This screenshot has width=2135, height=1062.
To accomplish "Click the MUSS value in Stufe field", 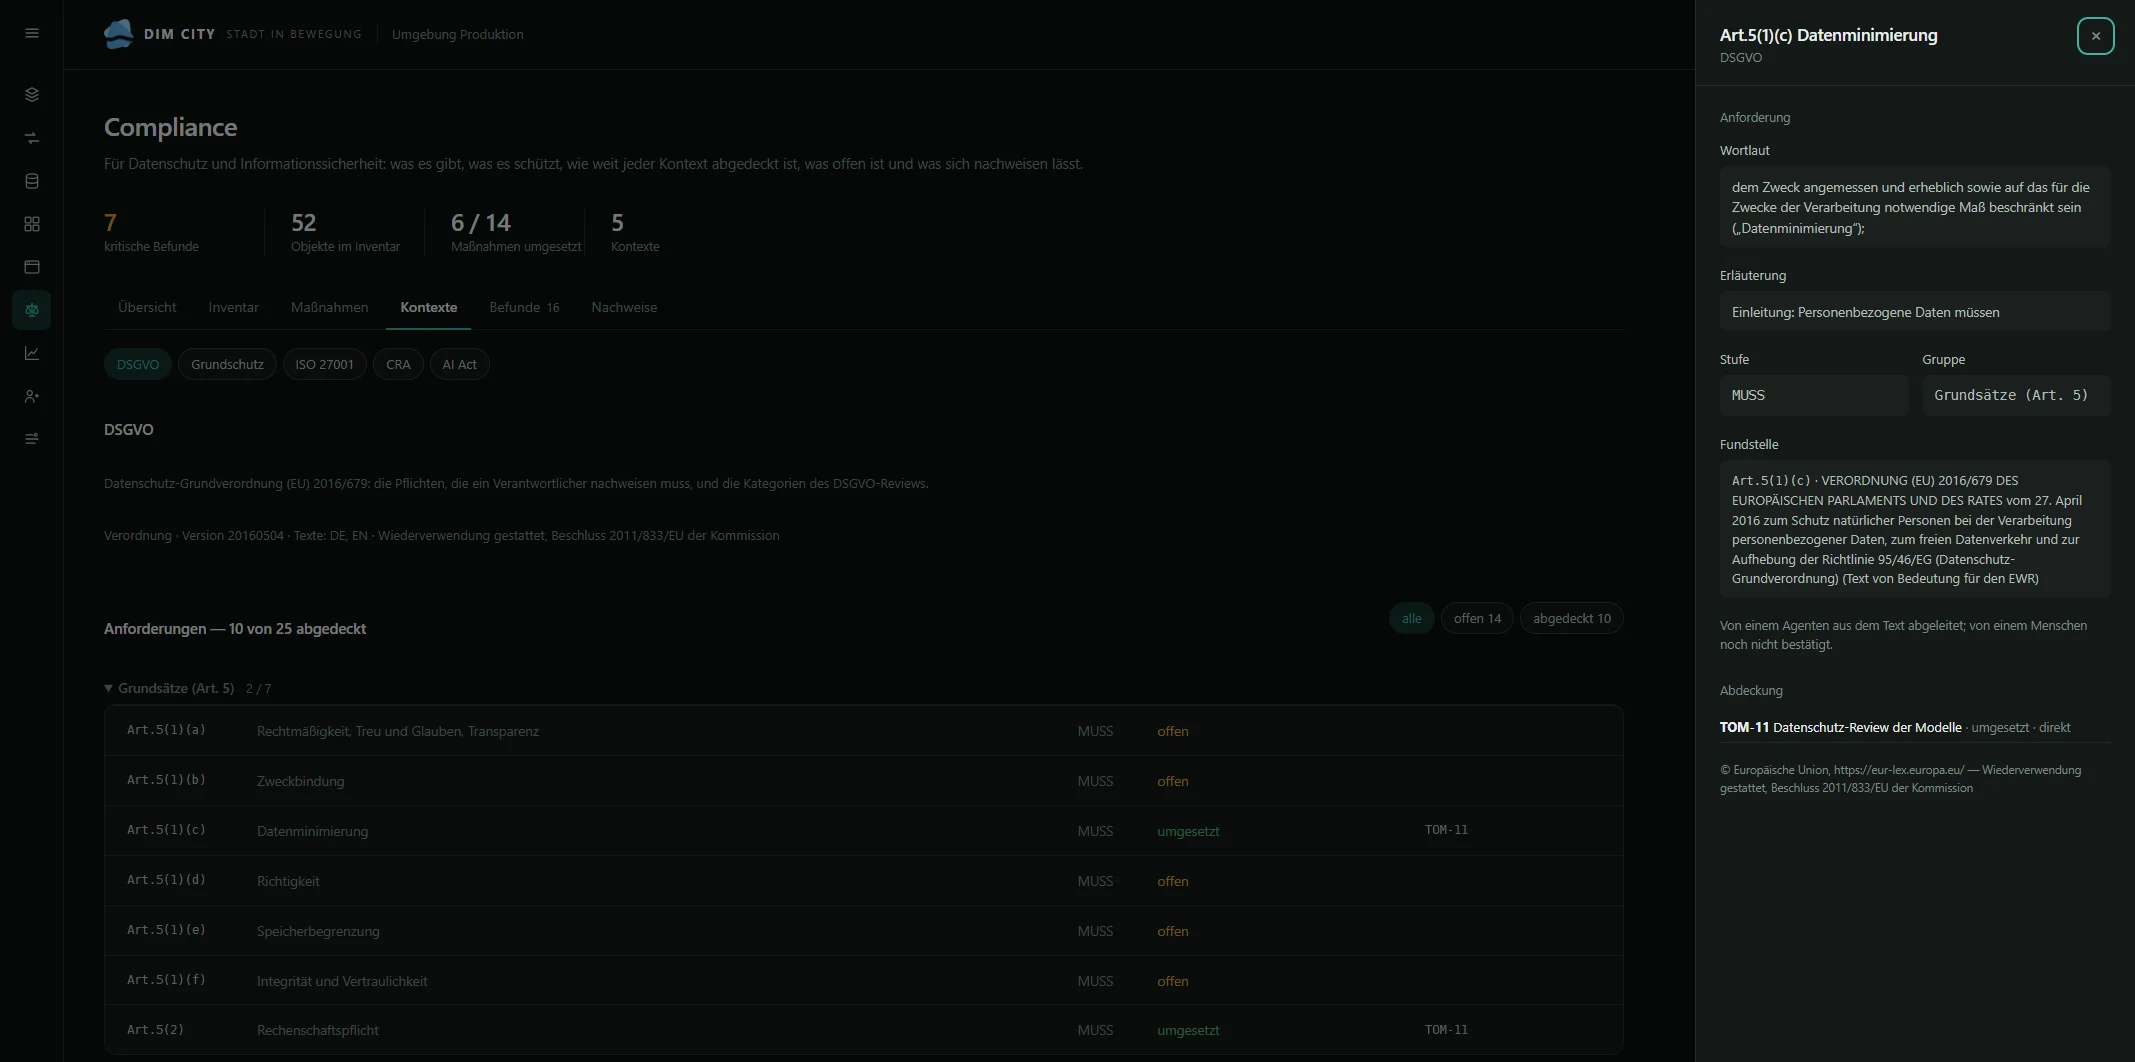I will coord(1813,395).
